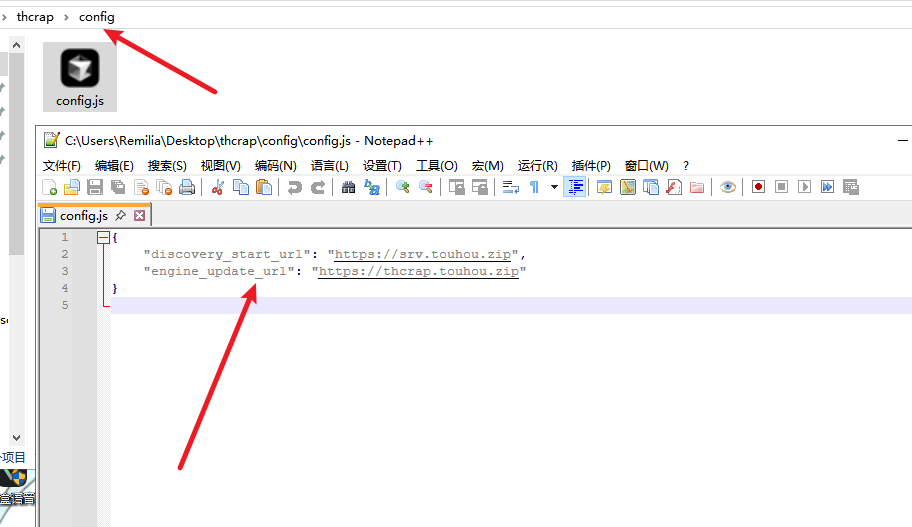Open the 搜索(S) menu
912x527 pixels.
pyautogui.click(x=167, y=166)
